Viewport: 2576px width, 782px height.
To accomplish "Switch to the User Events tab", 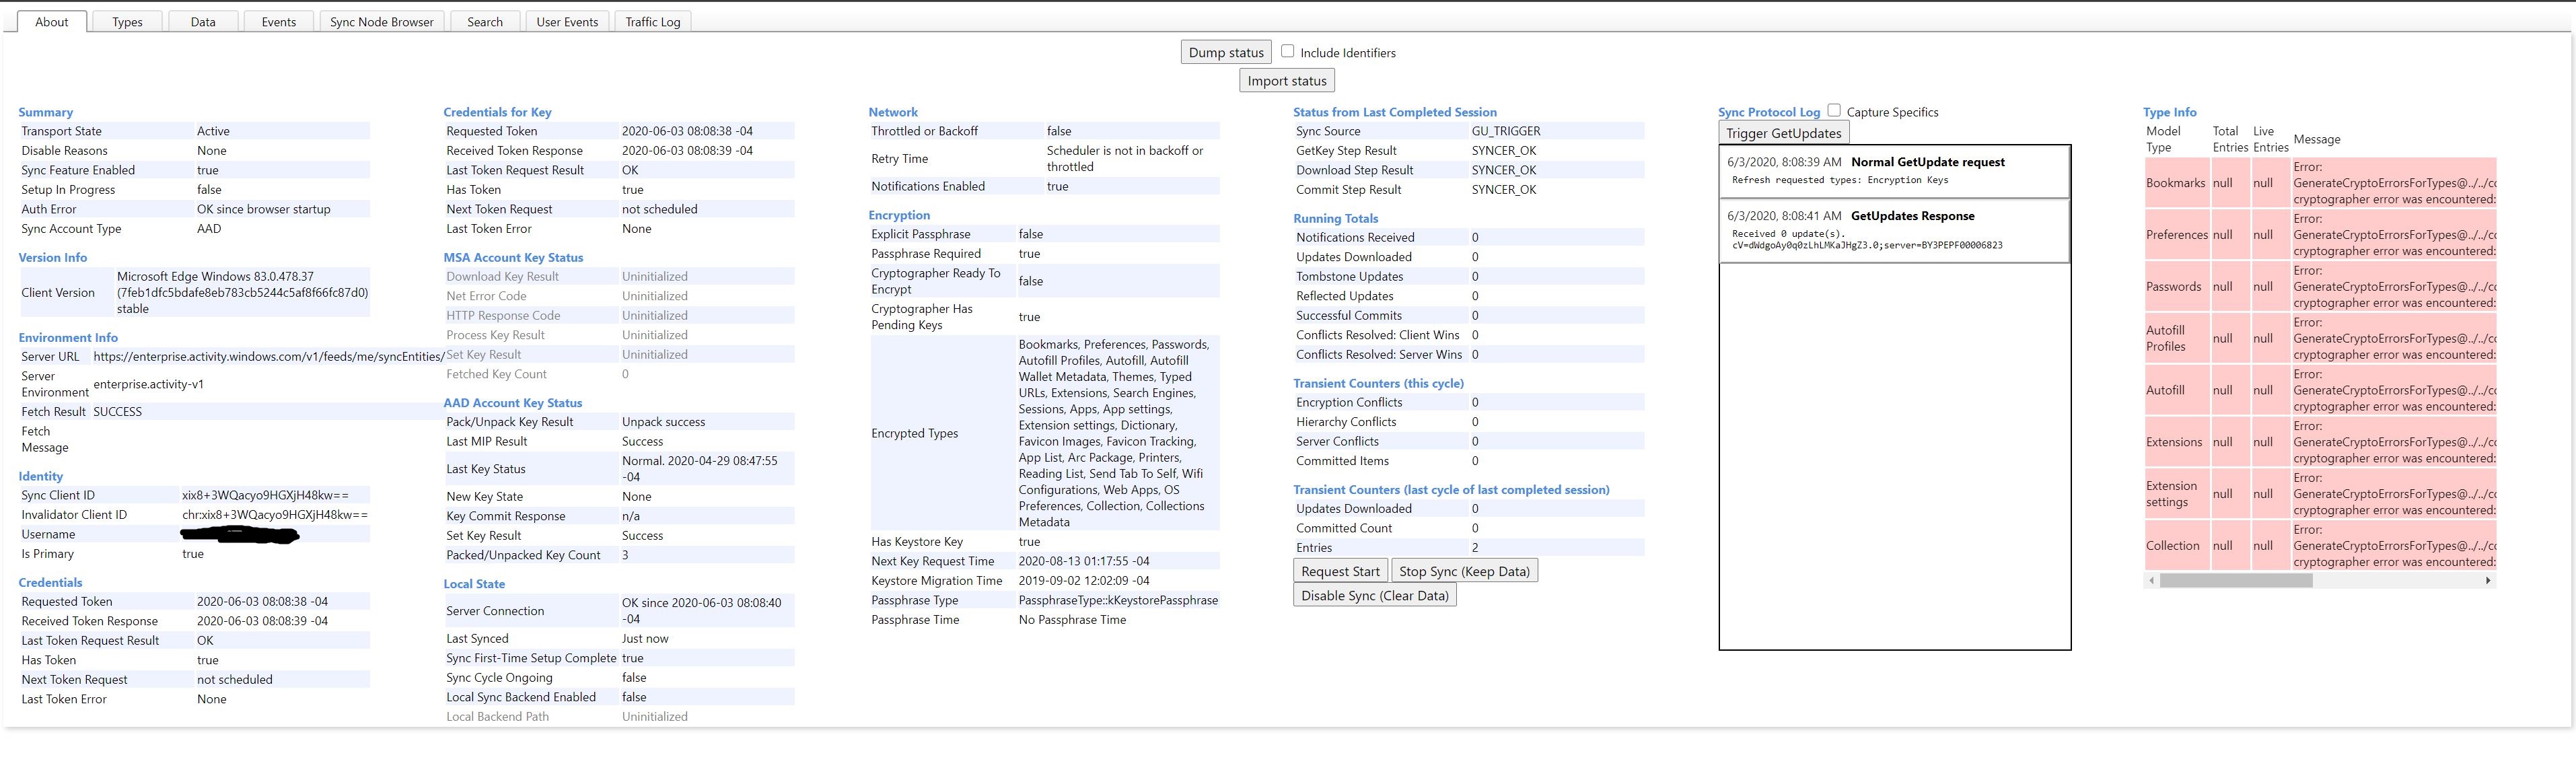I will 567,22.
